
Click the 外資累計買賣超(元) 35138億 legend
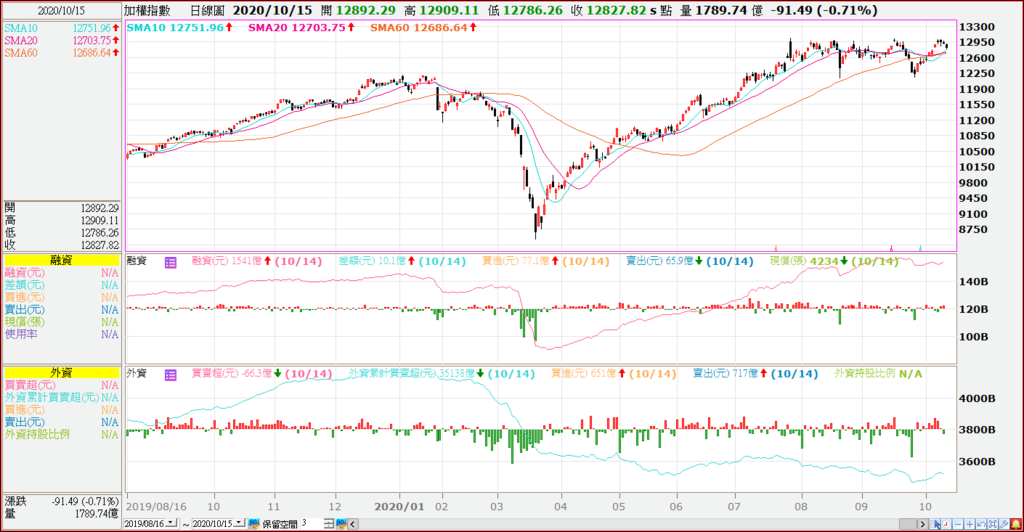pos(441,374)
